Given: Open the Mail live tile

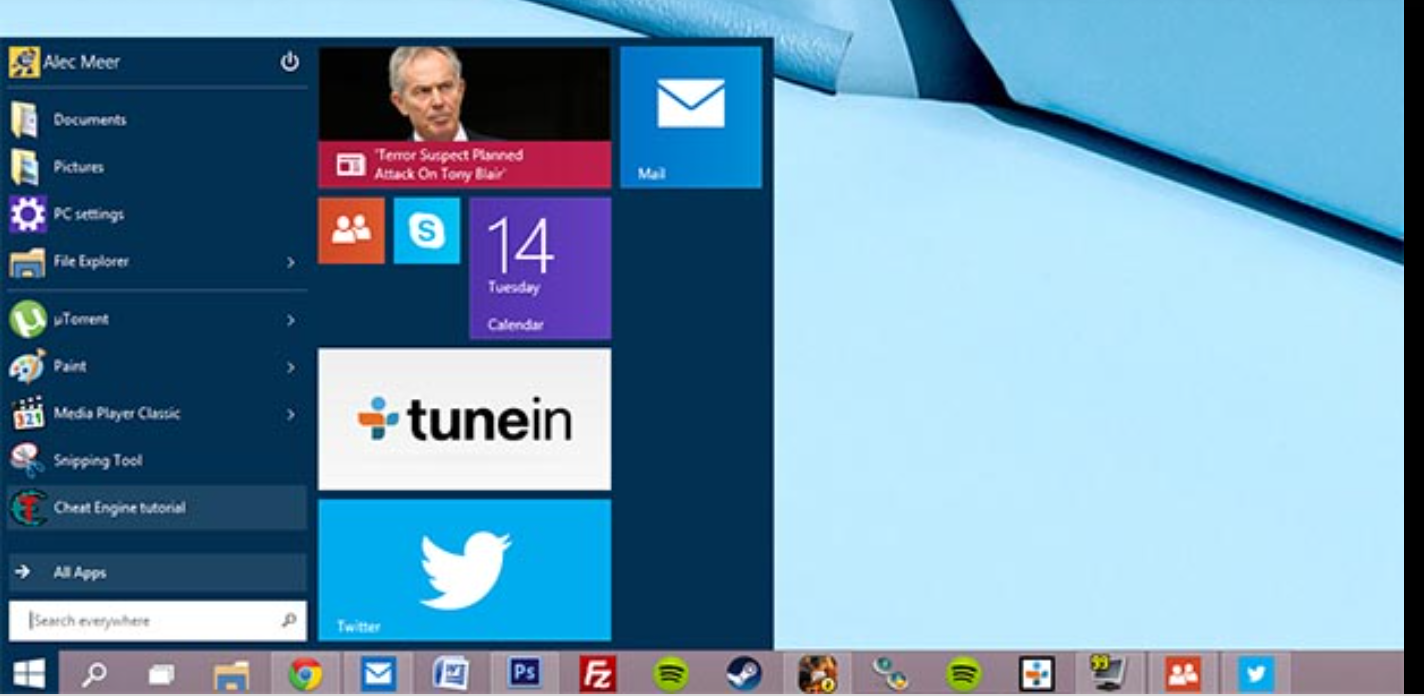Looking at the screenshot, I should (x=691, y=117).
